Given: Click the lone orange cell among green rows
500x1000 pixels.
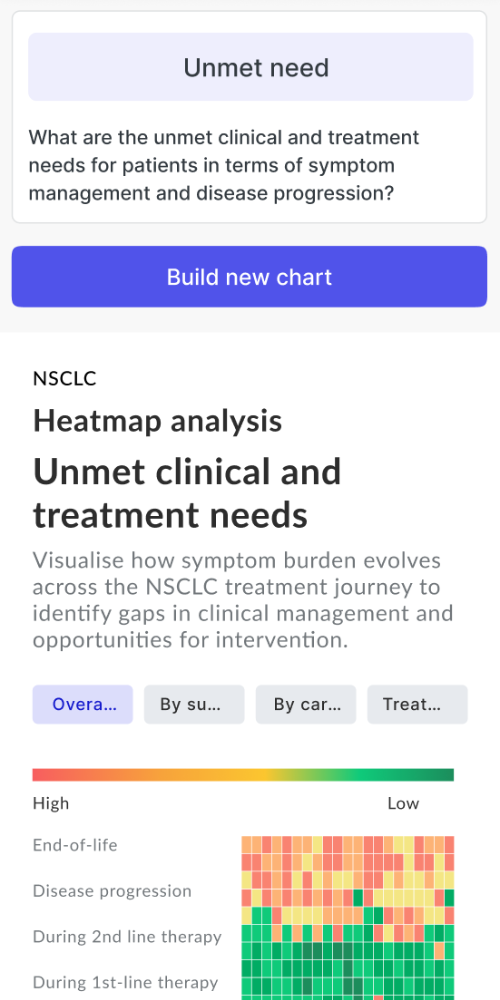Looking at the screenshot, I should coord(439,951).
